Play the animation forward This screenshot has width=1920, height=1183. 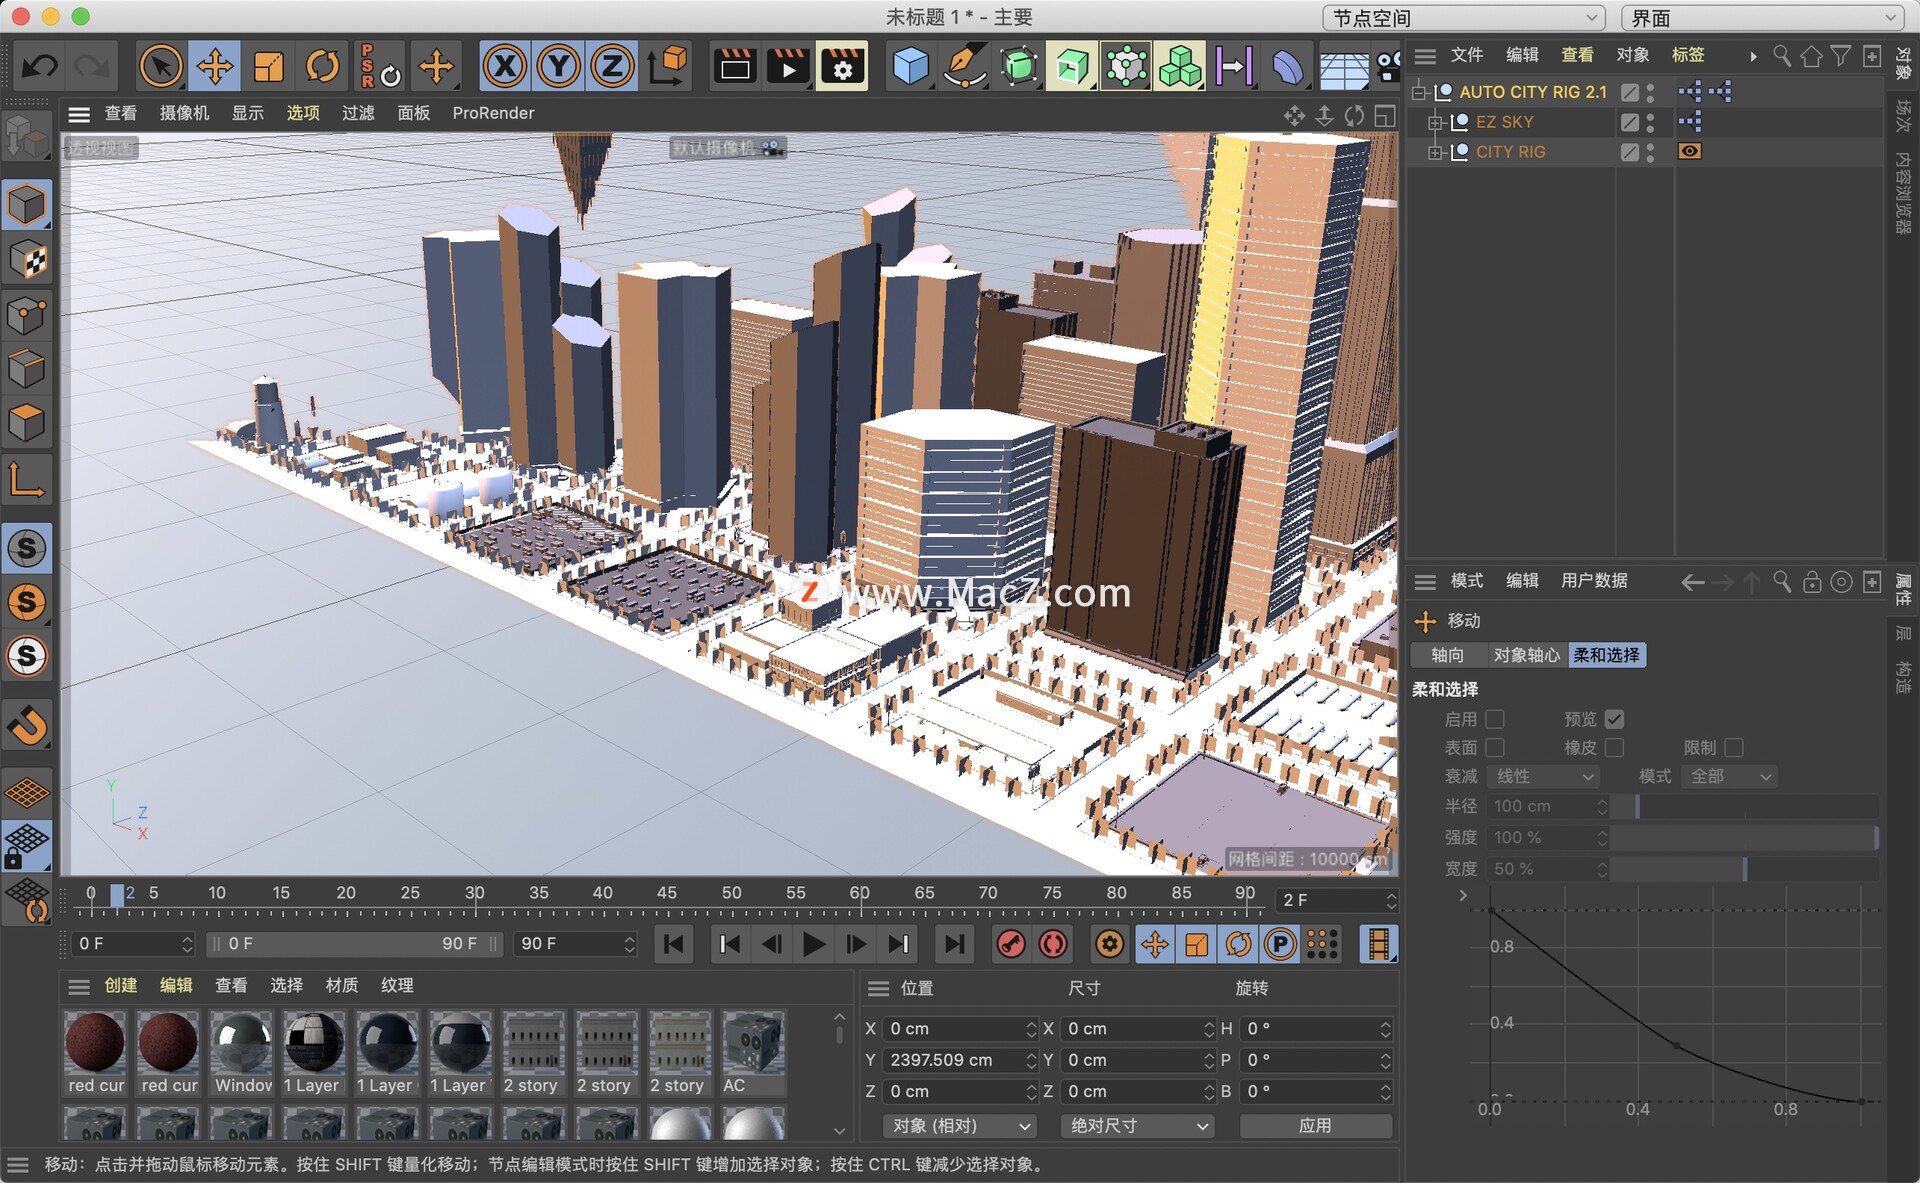pyautogui.click(x=814, y=944)
